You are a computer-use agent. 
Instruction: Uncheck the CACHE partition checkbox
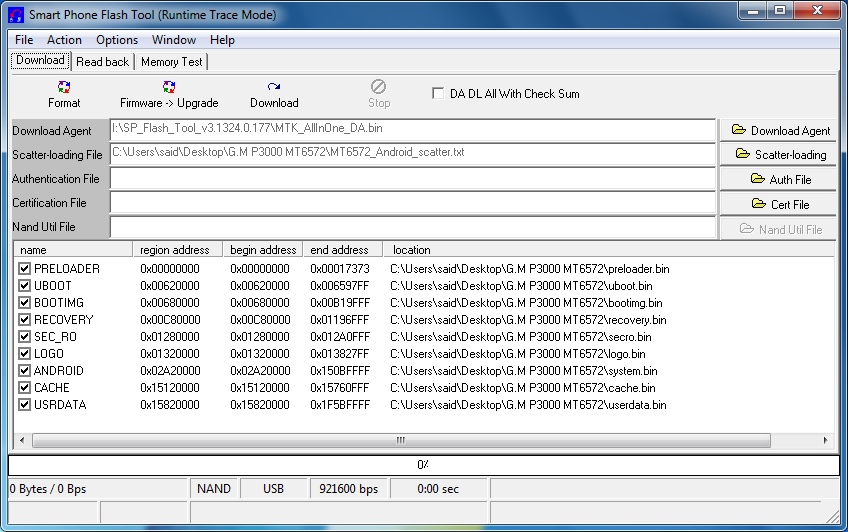(24, 388)
